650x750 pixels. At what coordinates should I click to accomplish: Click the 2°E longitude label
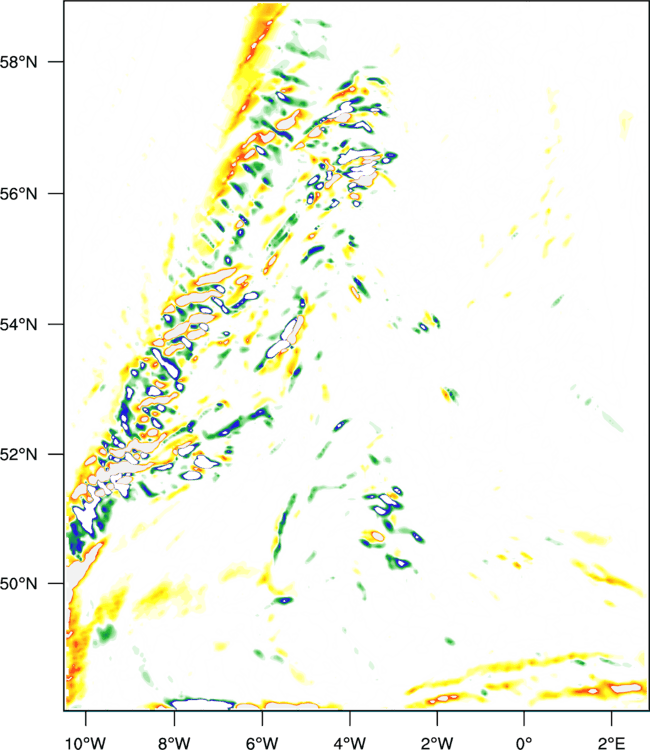(611, 743)
